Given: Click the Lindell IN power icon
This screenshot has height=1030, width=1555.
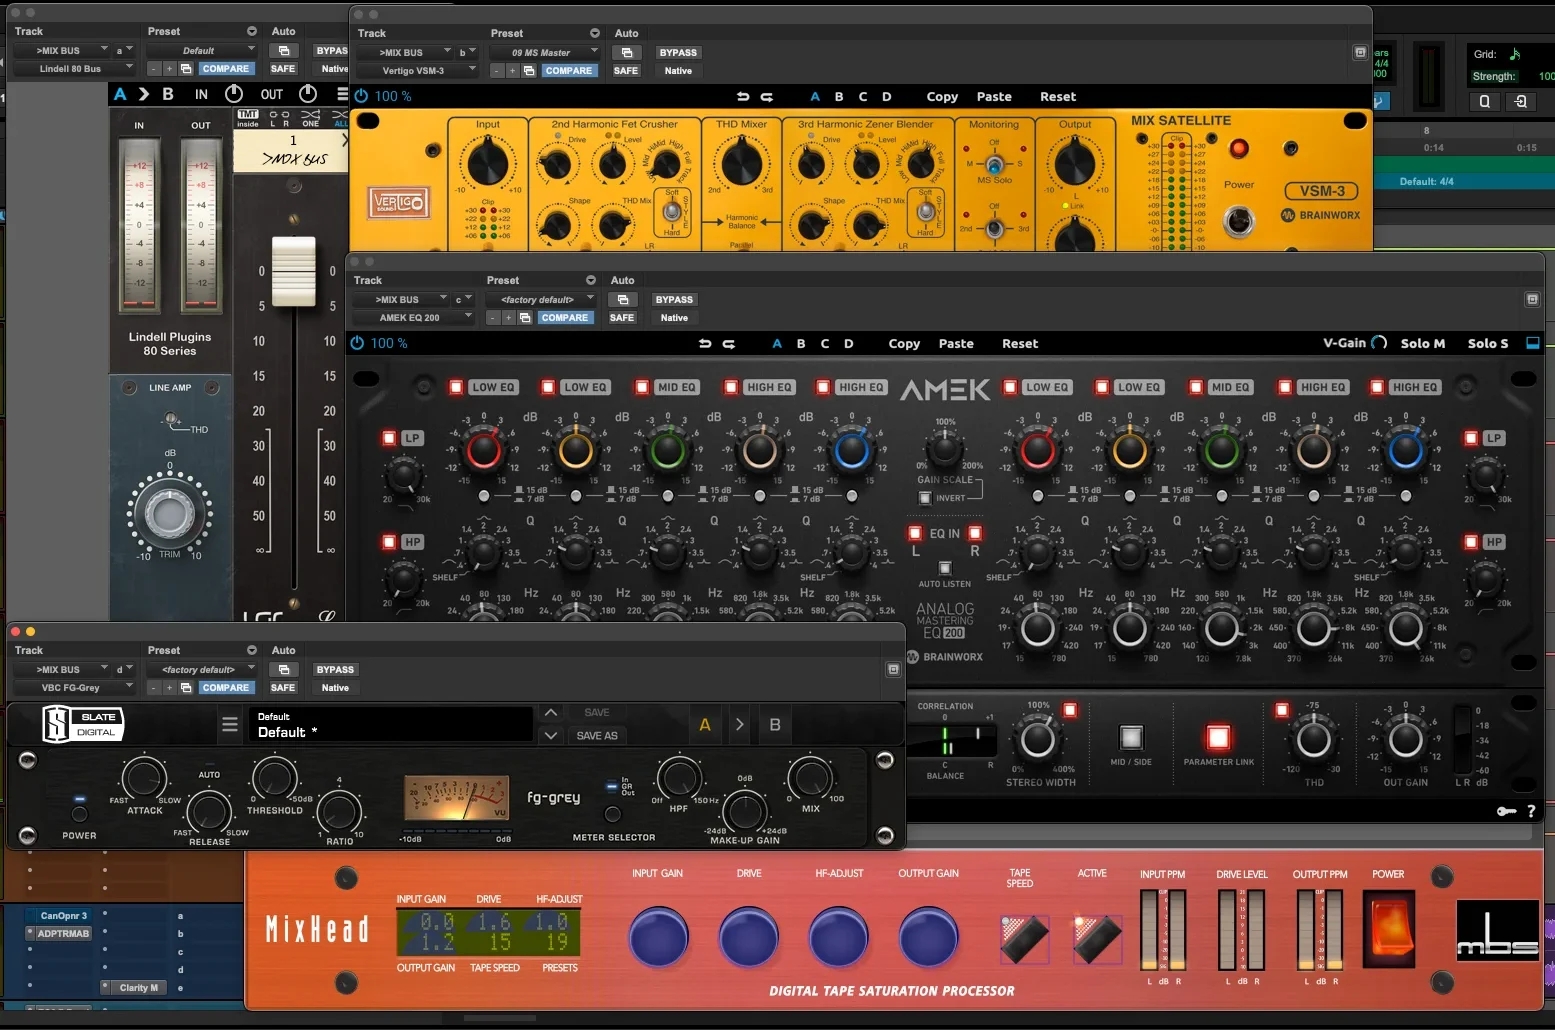Looking at the screenshot, I should [x=234, y=94].
